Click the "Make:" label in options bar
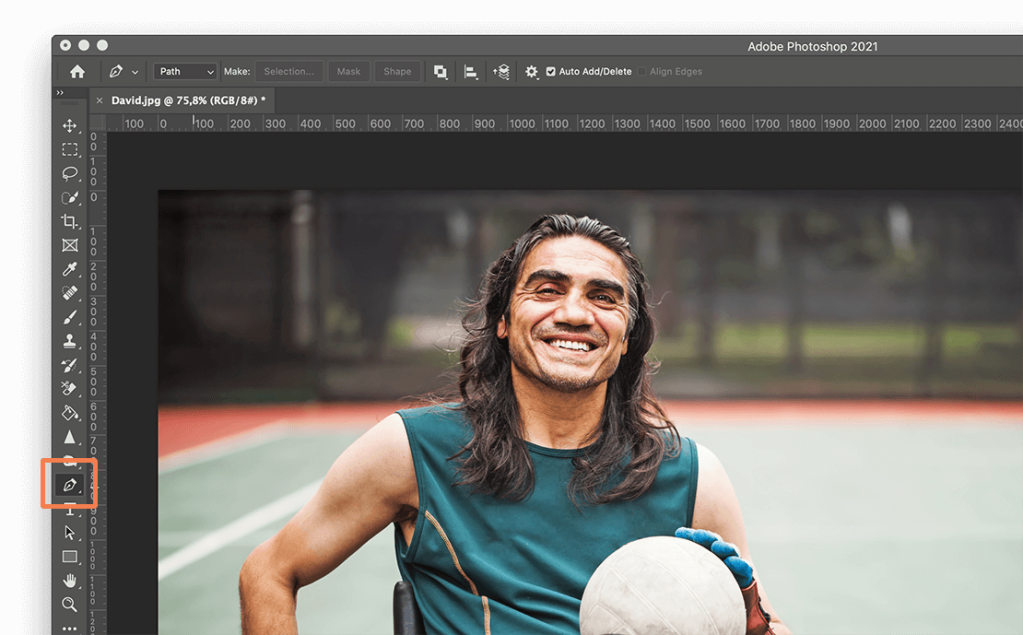The image size is (1023, 635). tap(237, 72)
